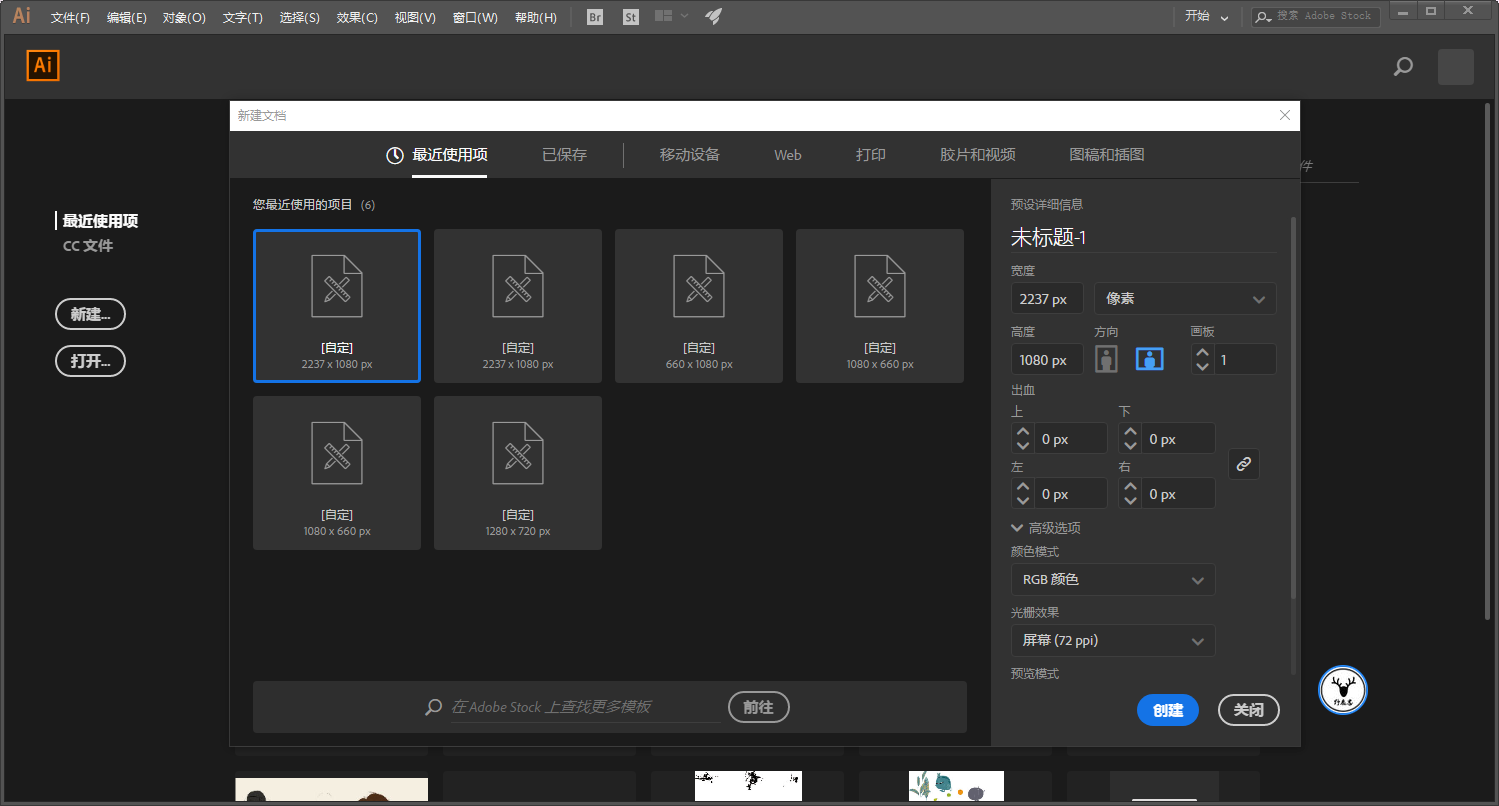This screenshot has width=1499, height=806.
Task: Select CC 文件 in the left sidebar
Action: point(88,246)
